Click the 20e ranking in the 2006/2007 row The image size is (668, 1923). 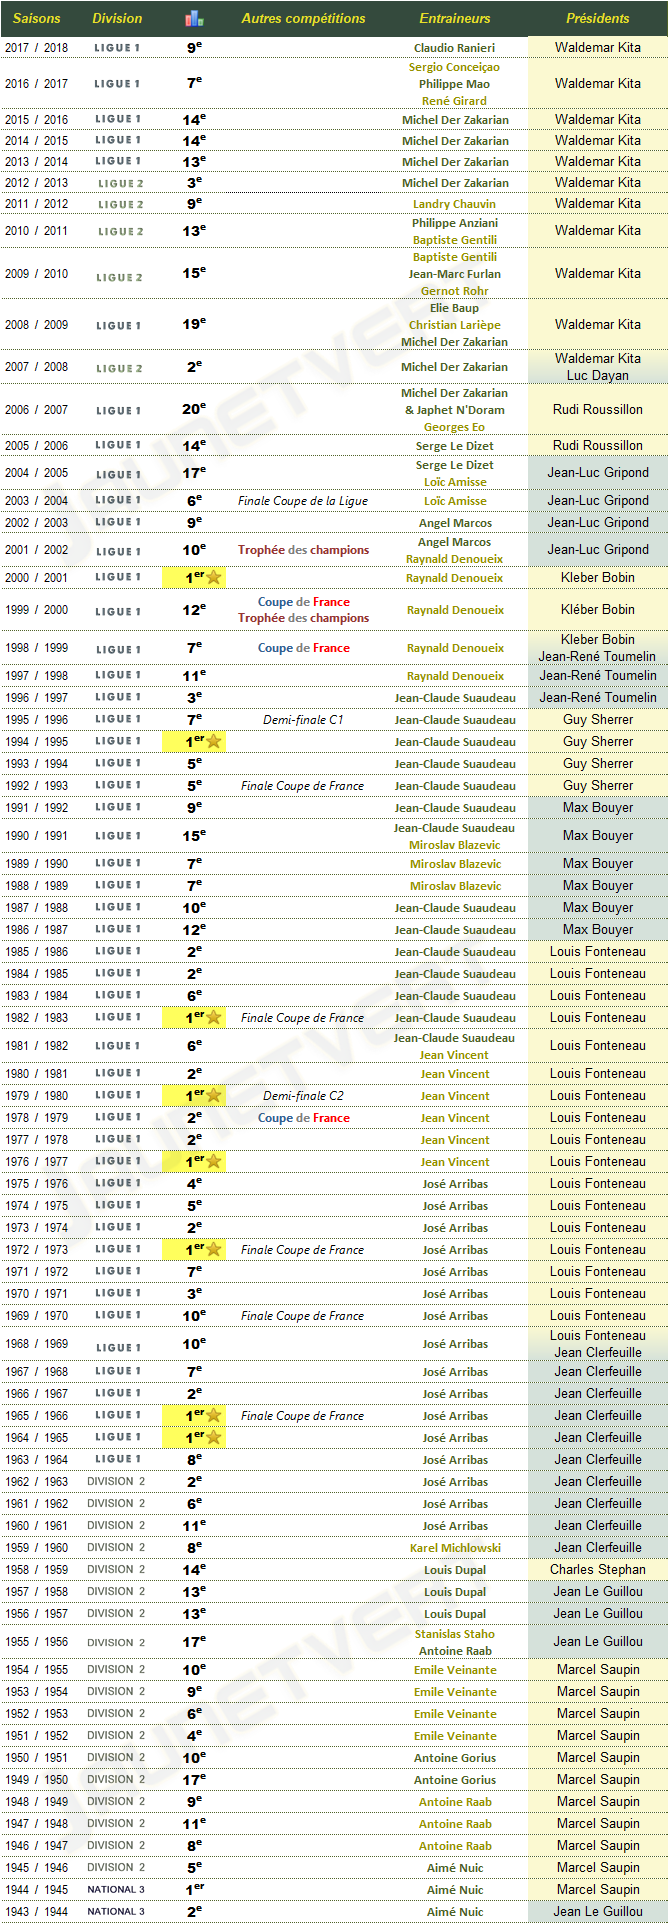tap(194, 409)
